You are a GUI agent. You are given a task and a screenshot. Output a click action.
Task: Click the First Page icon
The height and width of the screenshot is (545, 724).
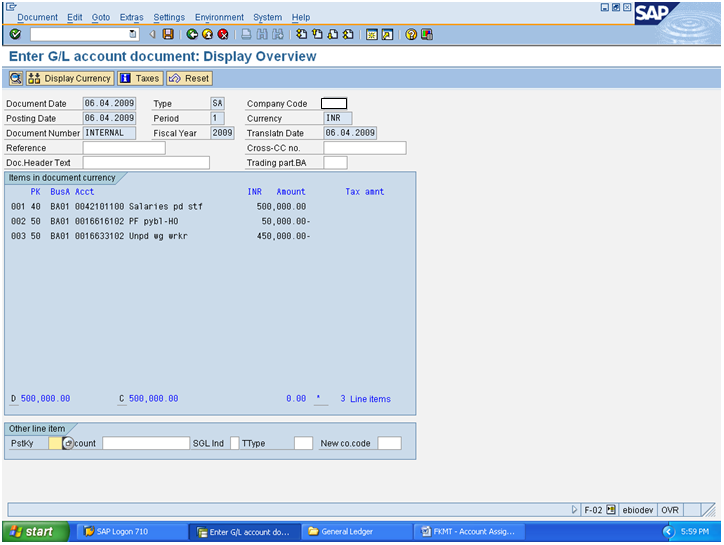tap(302, 34)
